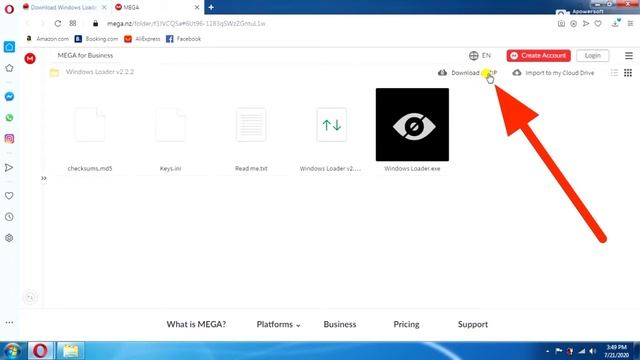
Task: Open Opera downloads icon in toolbar
Action: 616,23
